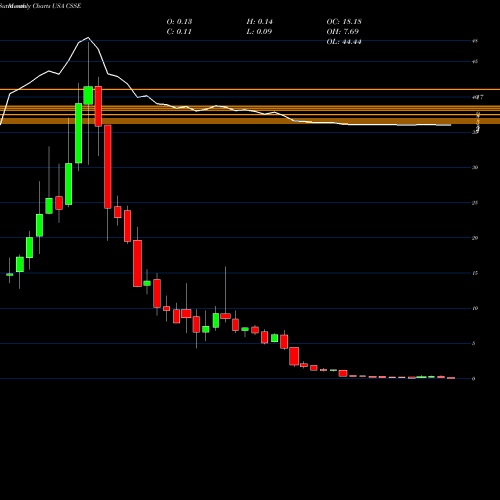Click the 'OC: 18.18' reading

344,21
